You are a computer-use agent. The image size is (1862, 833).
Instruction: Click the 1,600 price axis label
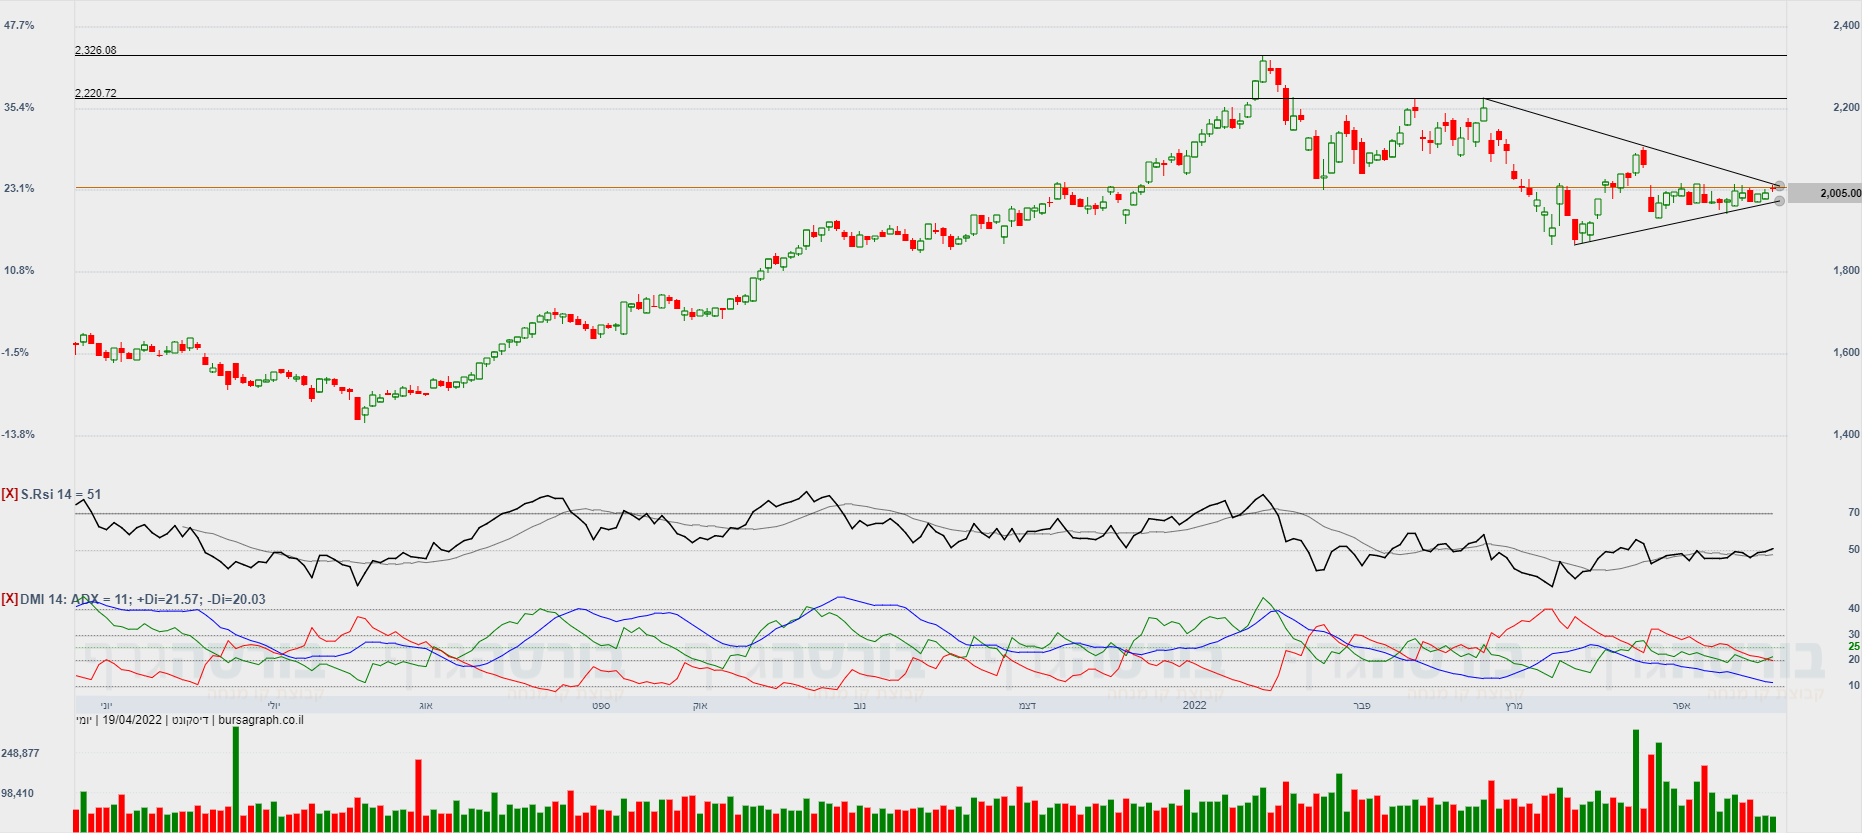click(1846, 352)
